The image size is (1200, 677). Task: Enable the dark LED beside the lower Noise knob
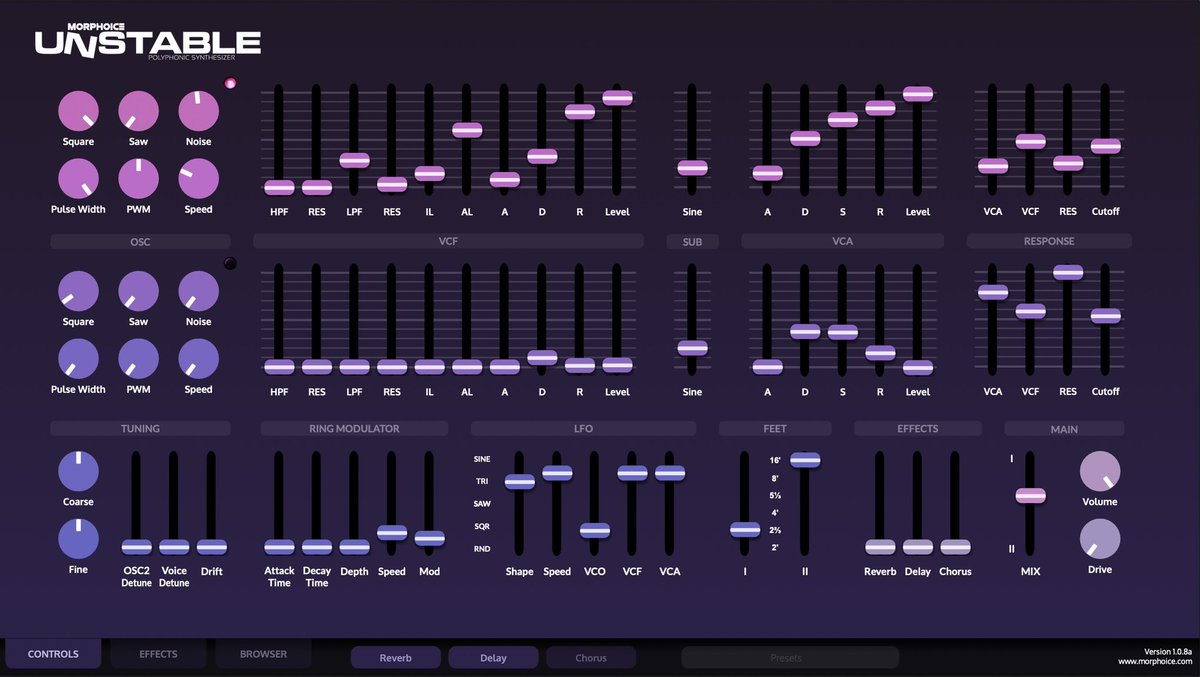(x=231, y=264)
